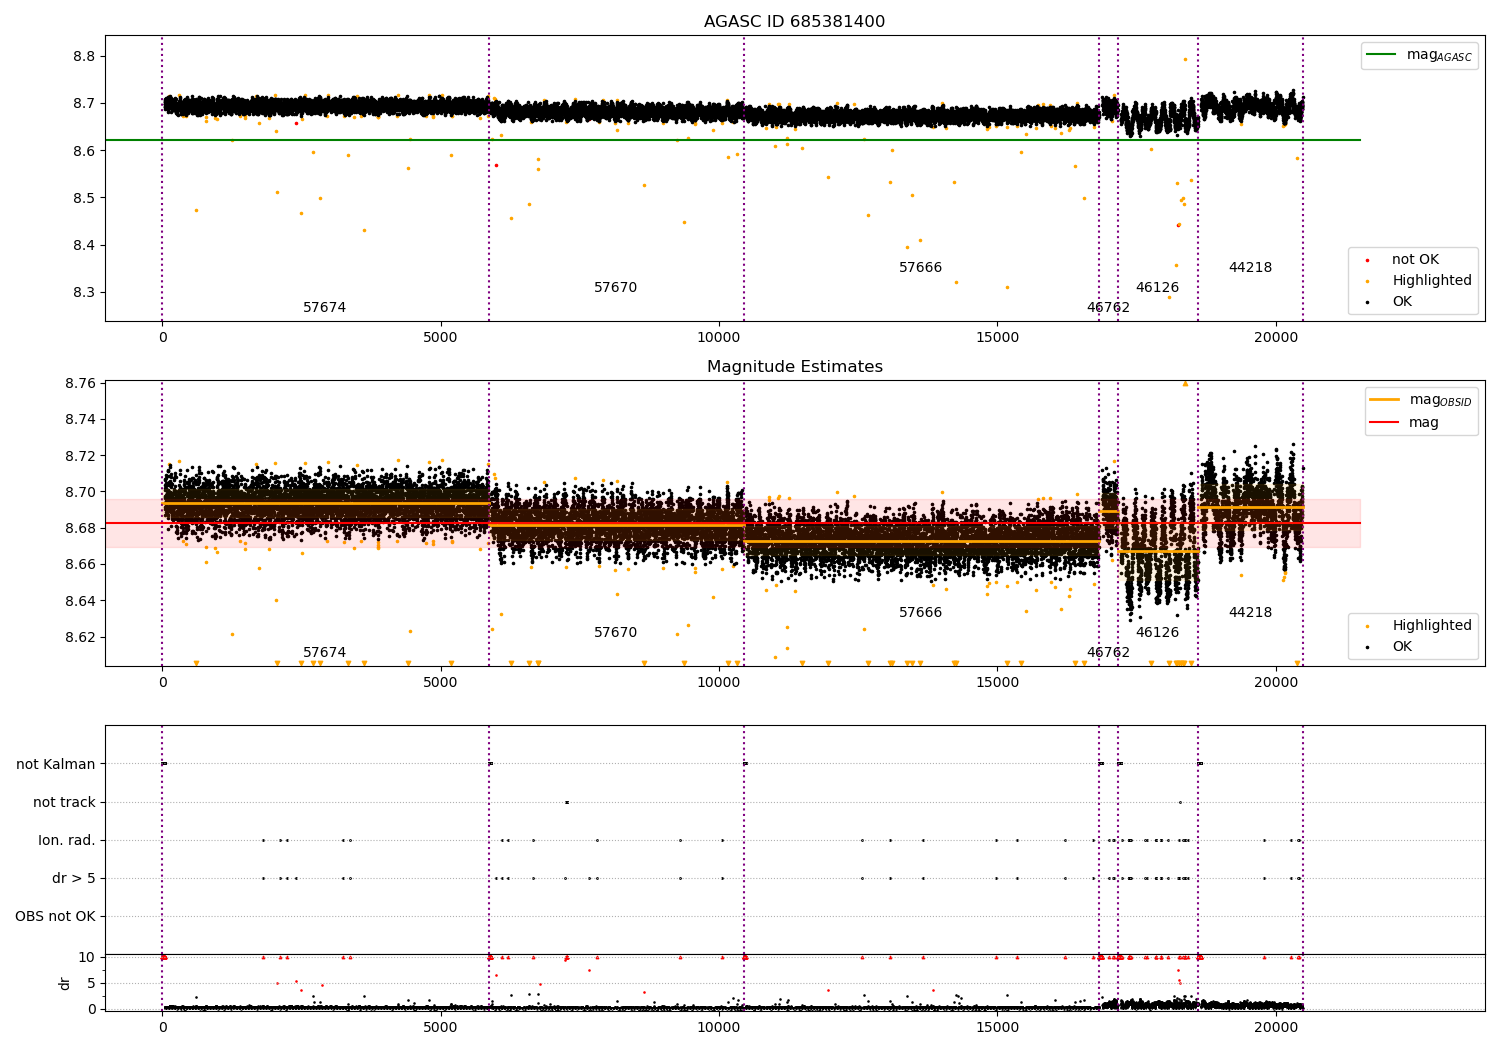Click x-axis tick 5000 in middle plot
This screenshot has height=1050, width=1500.
[440, 683]
